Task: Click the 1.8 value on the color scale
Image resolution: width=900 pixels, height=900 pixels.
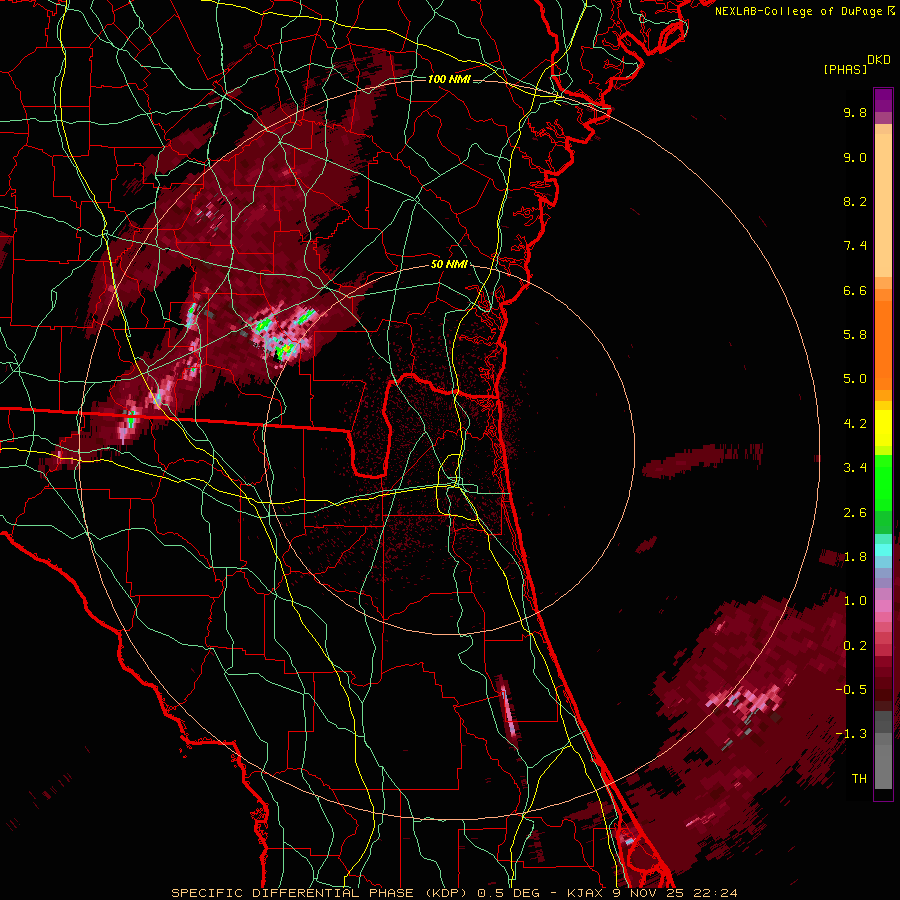Action: (855, 557)
